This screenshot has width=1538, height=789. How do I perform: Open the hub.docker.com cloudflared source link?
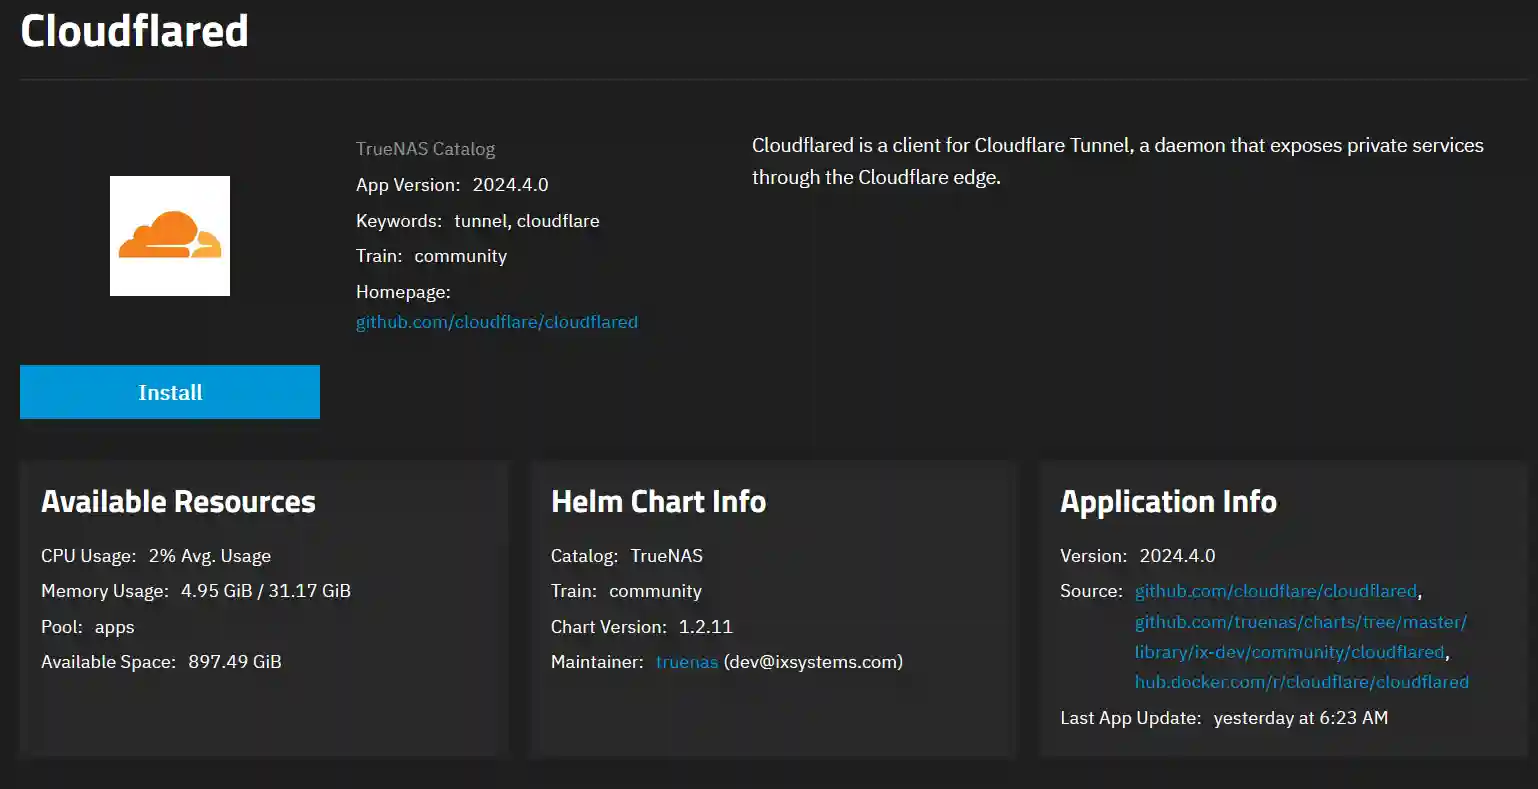click(x=1301, y=681)
